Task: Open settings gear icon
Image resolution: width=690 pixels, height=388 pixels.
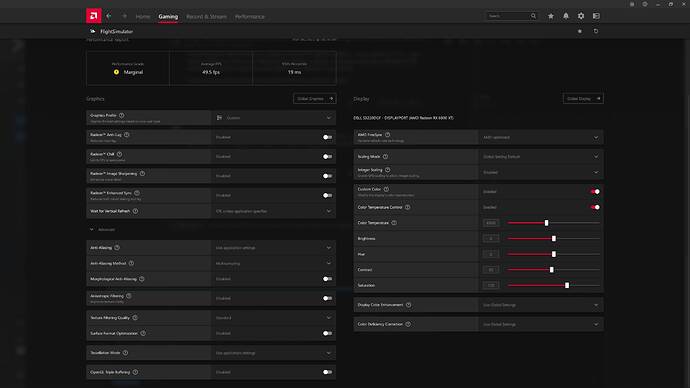Action: pos(581,16)
